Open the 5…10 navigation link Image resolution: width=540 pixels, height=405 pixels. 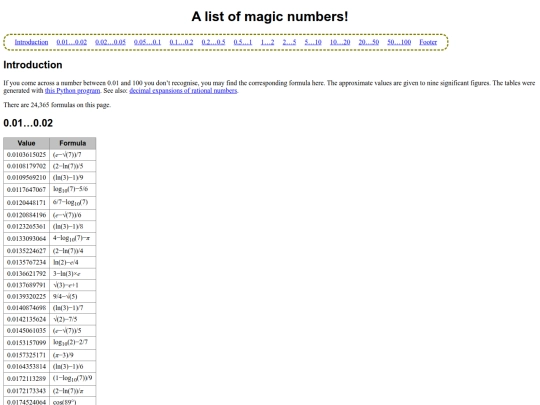313,42
